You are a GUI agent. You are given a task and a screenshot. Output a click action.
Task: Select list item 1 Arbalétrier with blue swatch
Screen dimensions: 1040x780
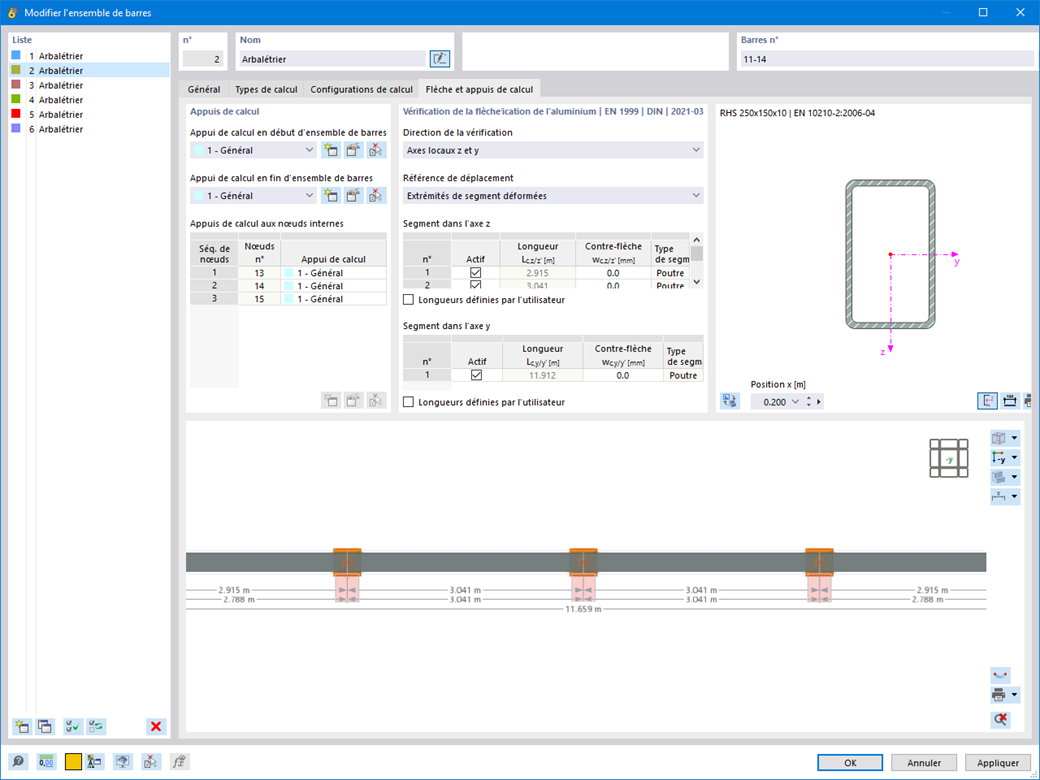tap(90, 56)
